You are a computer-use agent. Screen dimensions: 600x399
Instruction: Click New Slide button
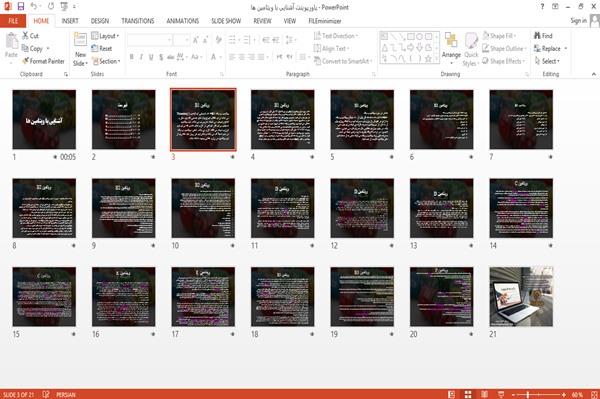click(x=80, y=49)
